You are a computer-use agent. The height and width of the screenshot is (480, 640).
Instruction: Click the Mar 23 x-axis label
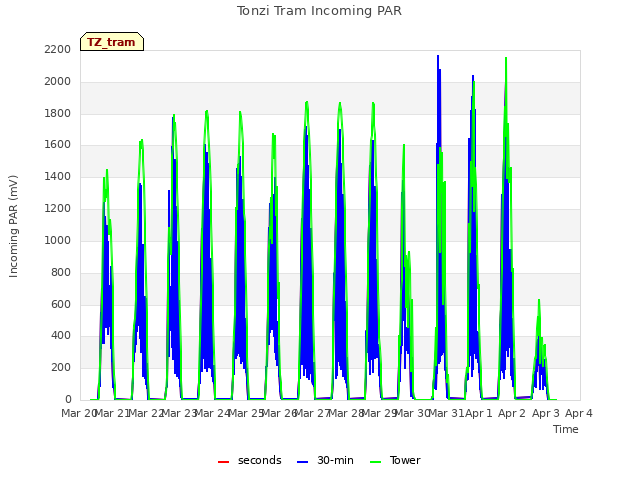[x=179, y=413]
